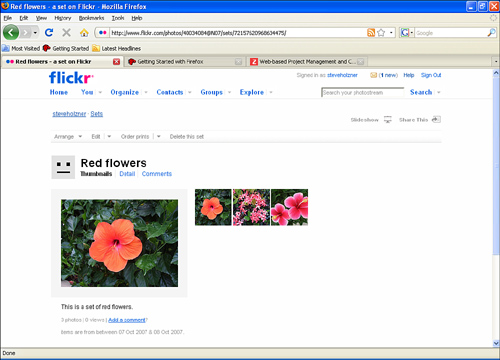The height and width of the screenshot is (360, 500).
Task: Bookmark this page with the star icon
Action: point(381,33)
